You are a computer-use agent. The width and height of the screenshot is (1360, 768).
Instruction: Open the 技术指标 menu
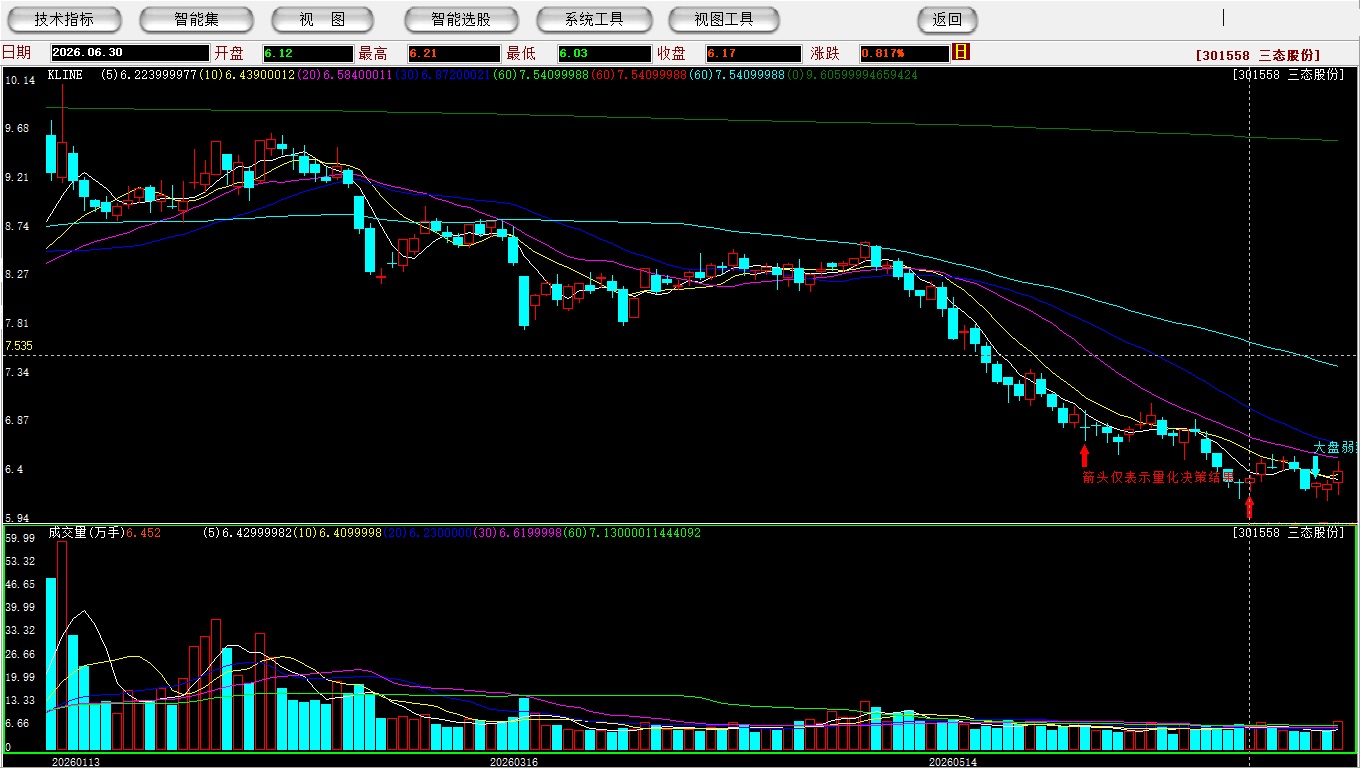[x=64, y=19]
